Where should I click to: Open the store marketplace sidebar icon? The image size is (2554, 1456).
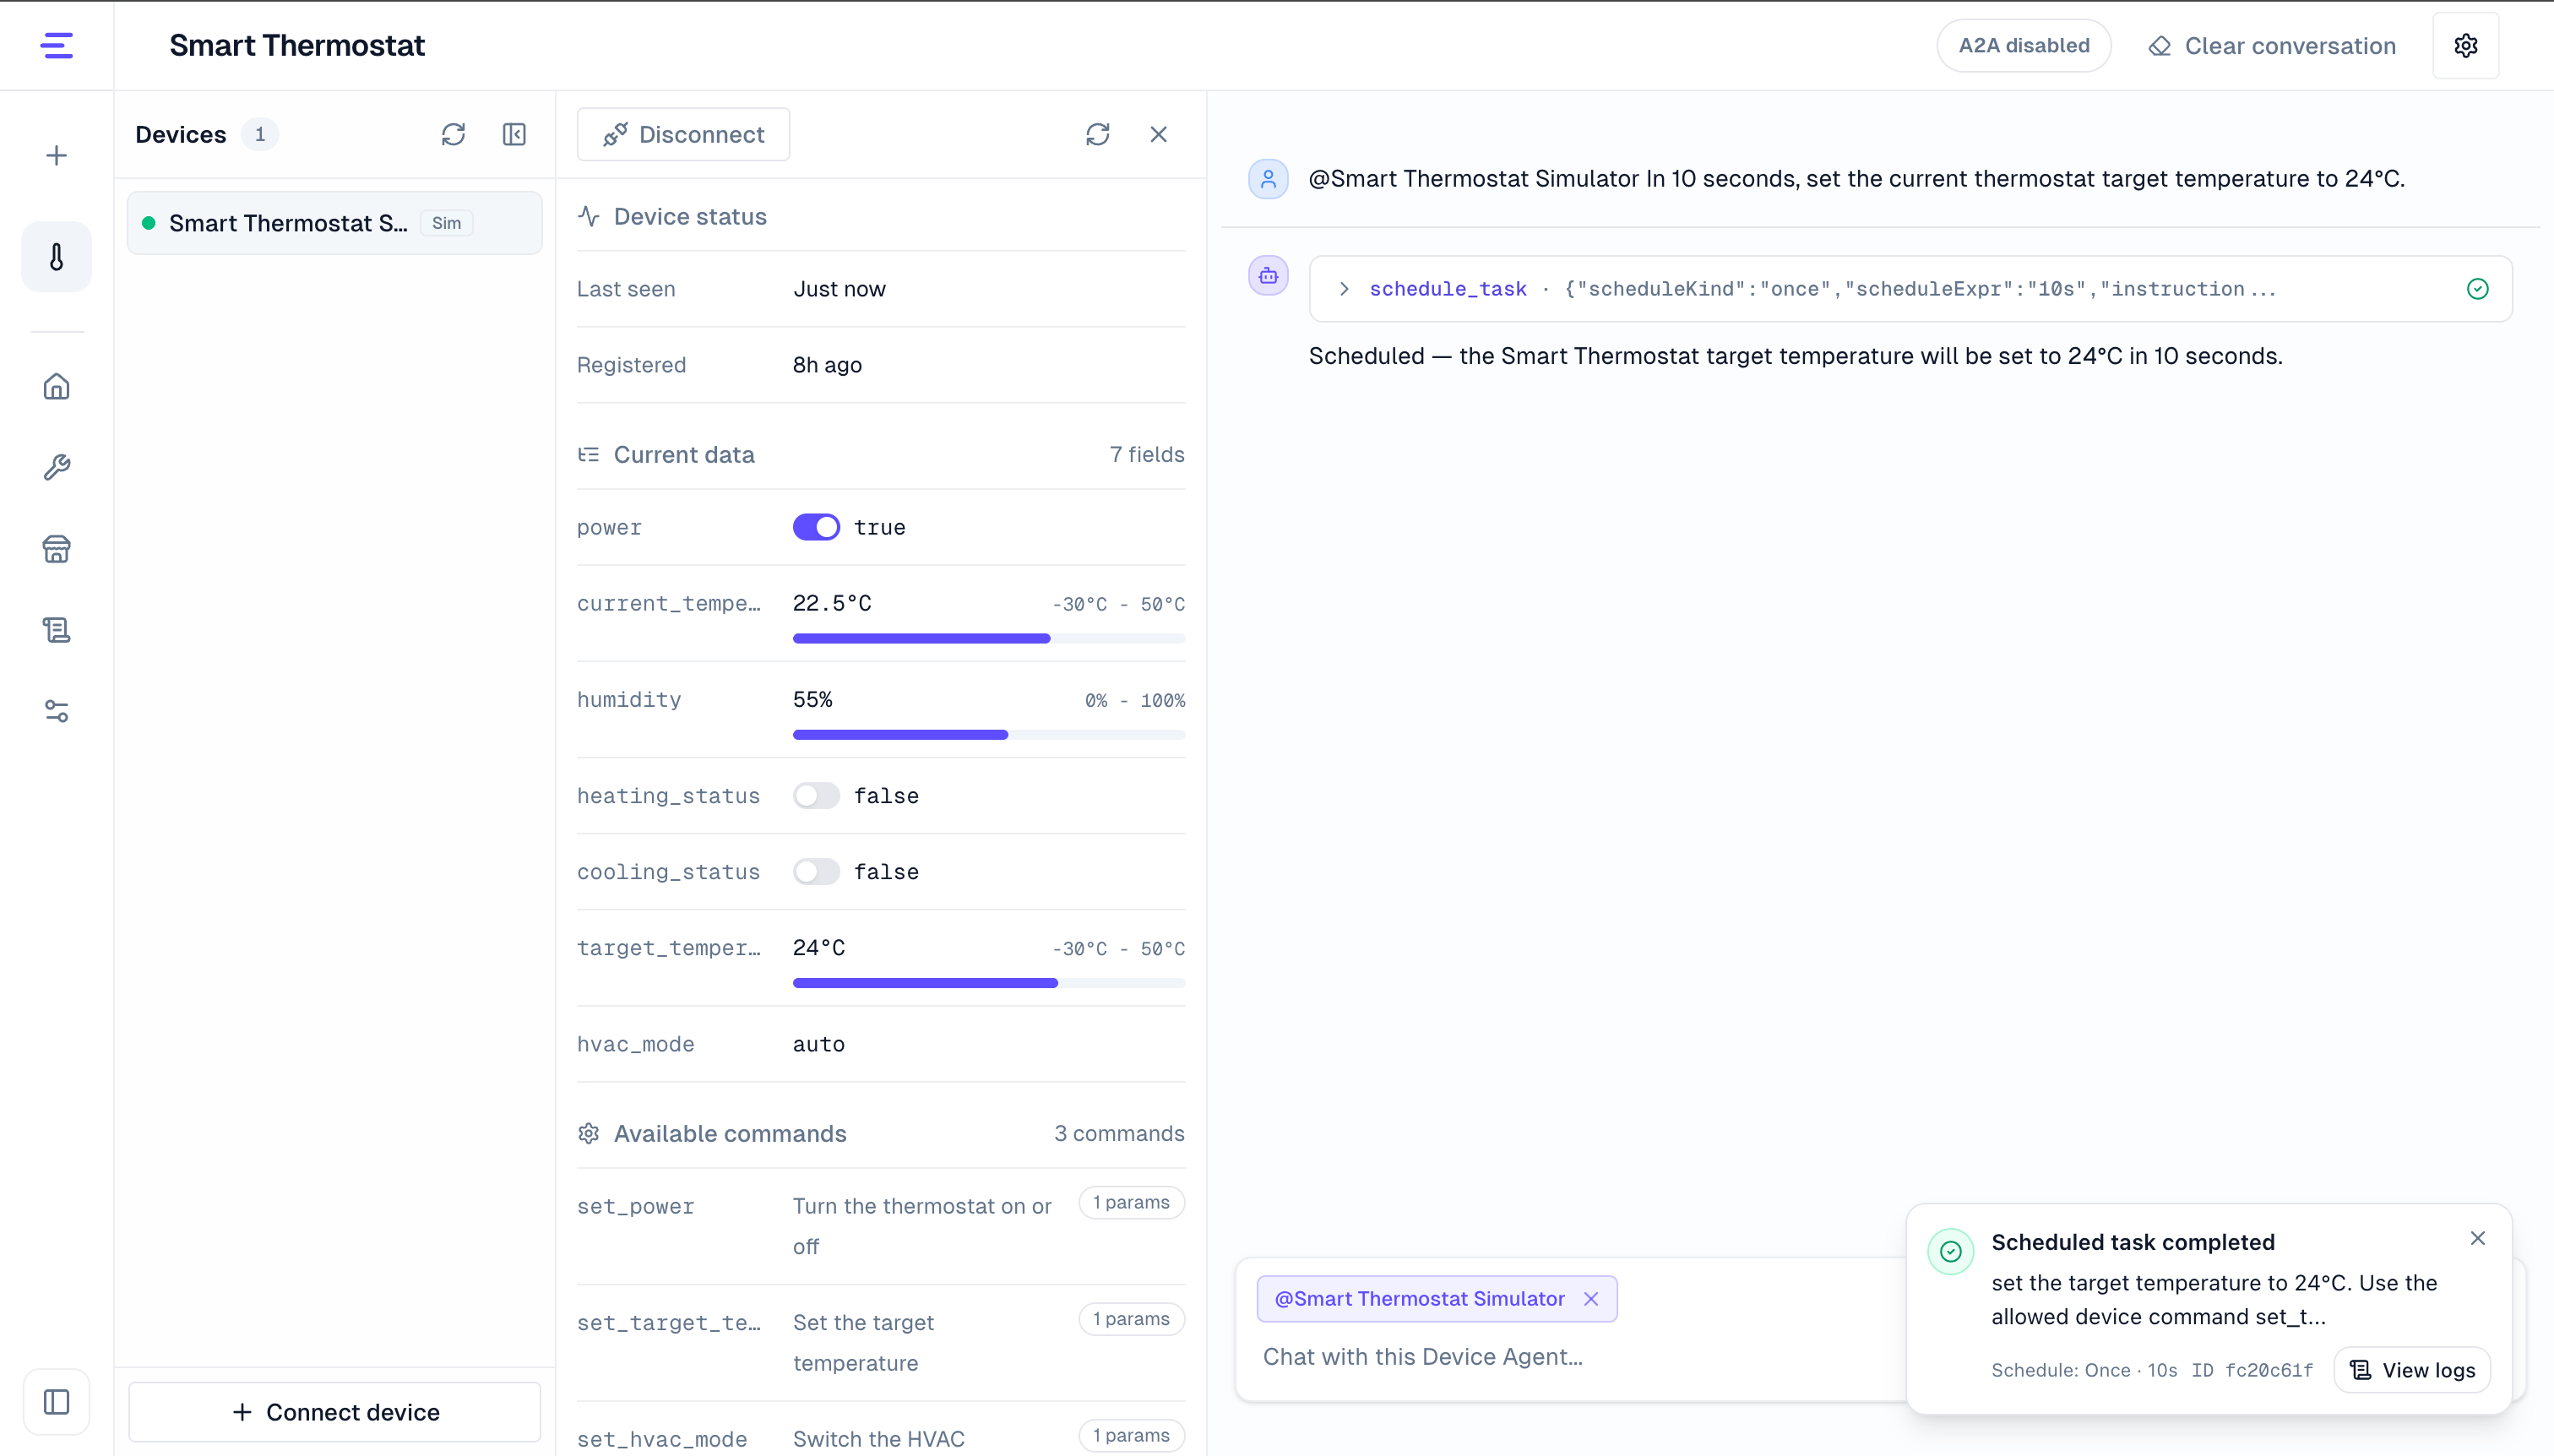57,549
